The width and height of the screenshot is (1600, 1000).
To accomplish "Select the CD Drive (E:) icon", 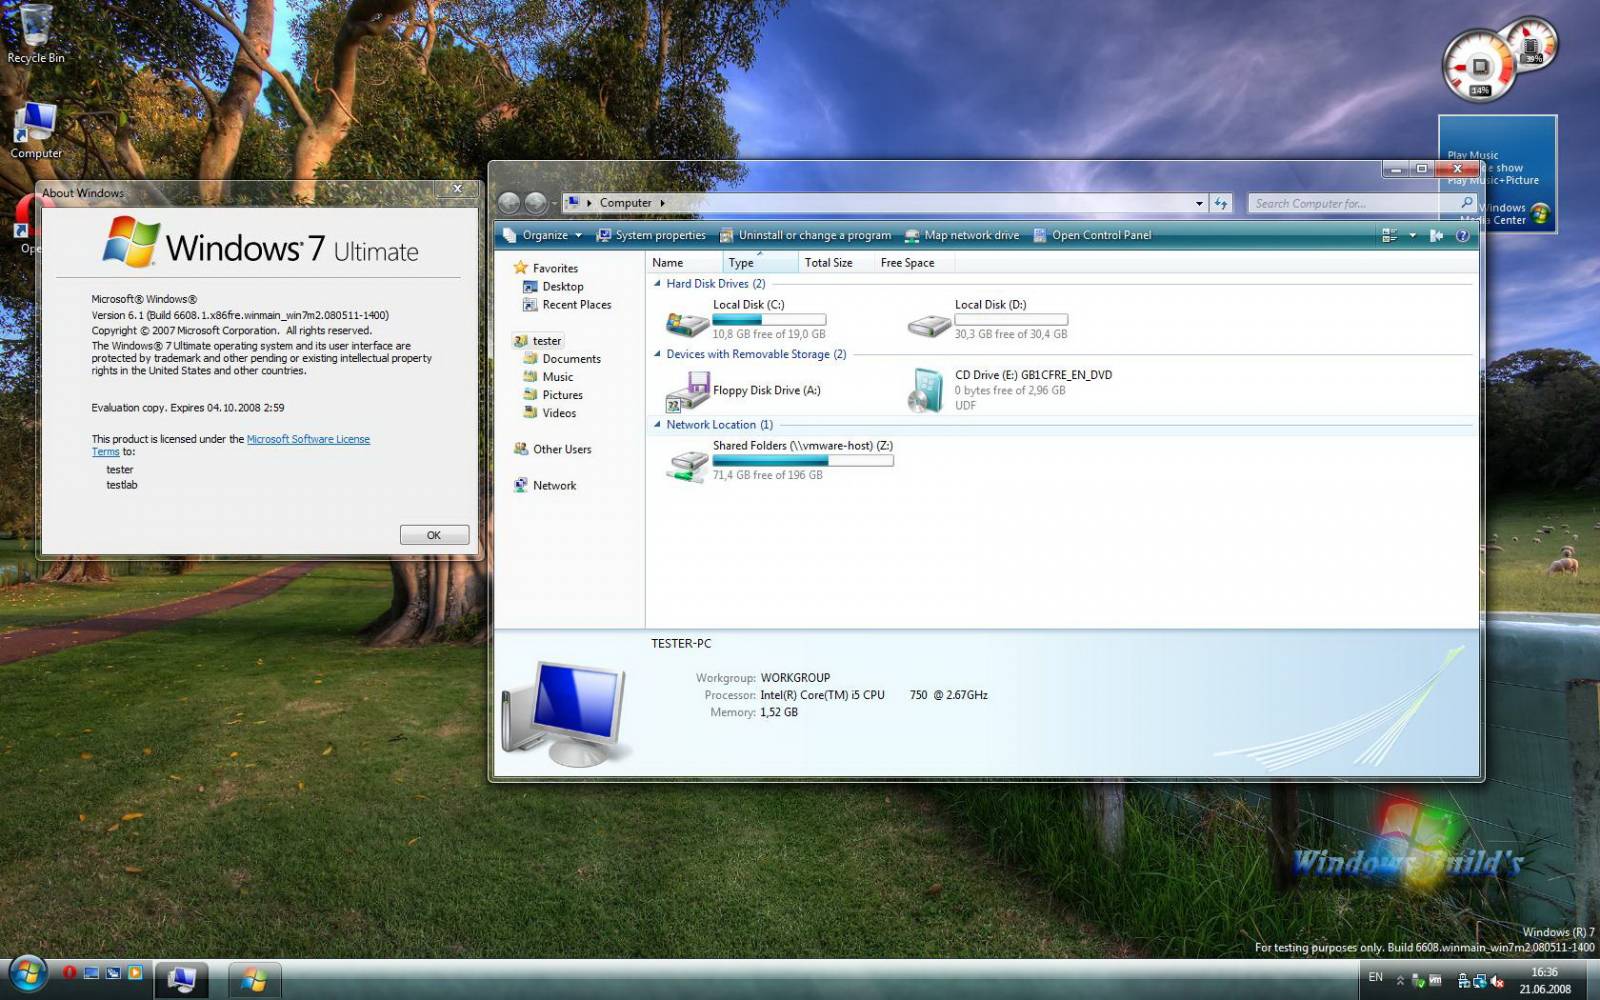I will coord(926,391).
